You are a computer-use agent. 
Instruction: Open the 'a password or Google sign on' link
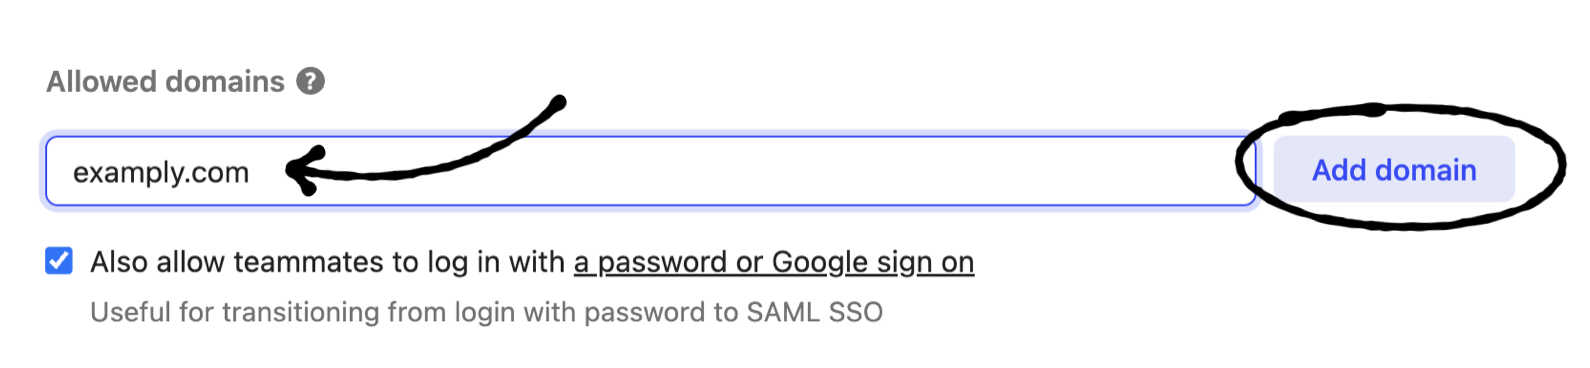click(x=774, y=262)
